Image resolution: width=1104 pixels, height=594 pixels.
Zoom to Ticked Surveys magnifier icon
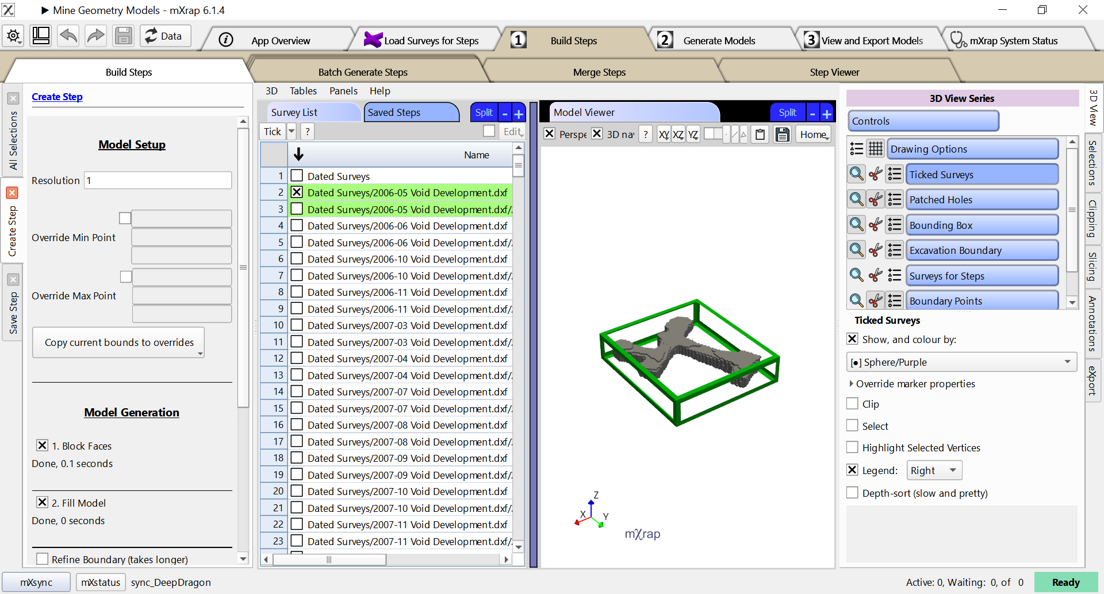click(856, 175)
